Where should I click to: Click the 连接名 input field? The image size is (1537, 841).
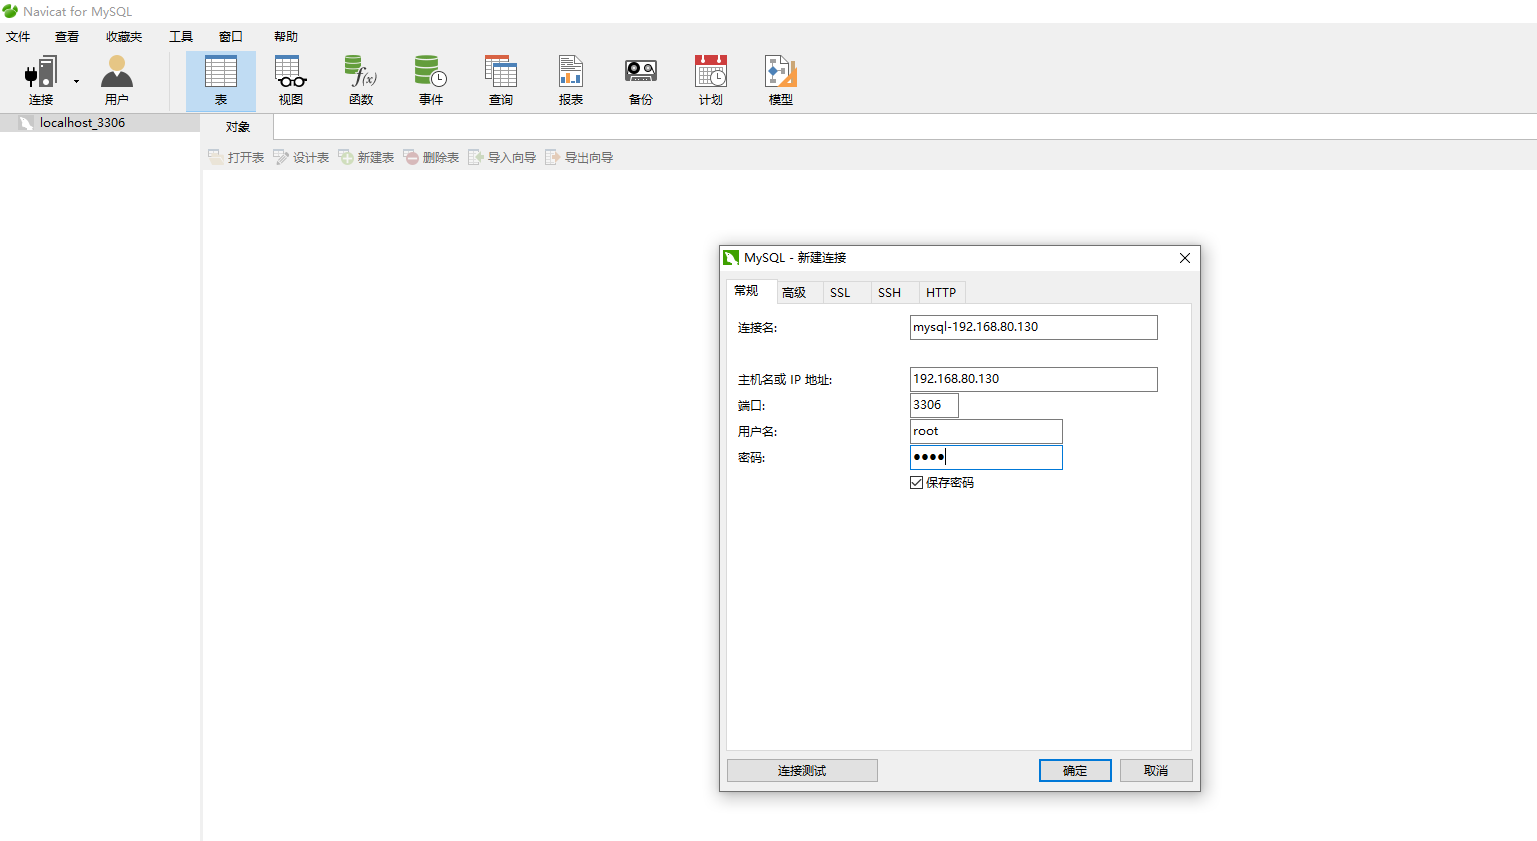click(1033, 327)
